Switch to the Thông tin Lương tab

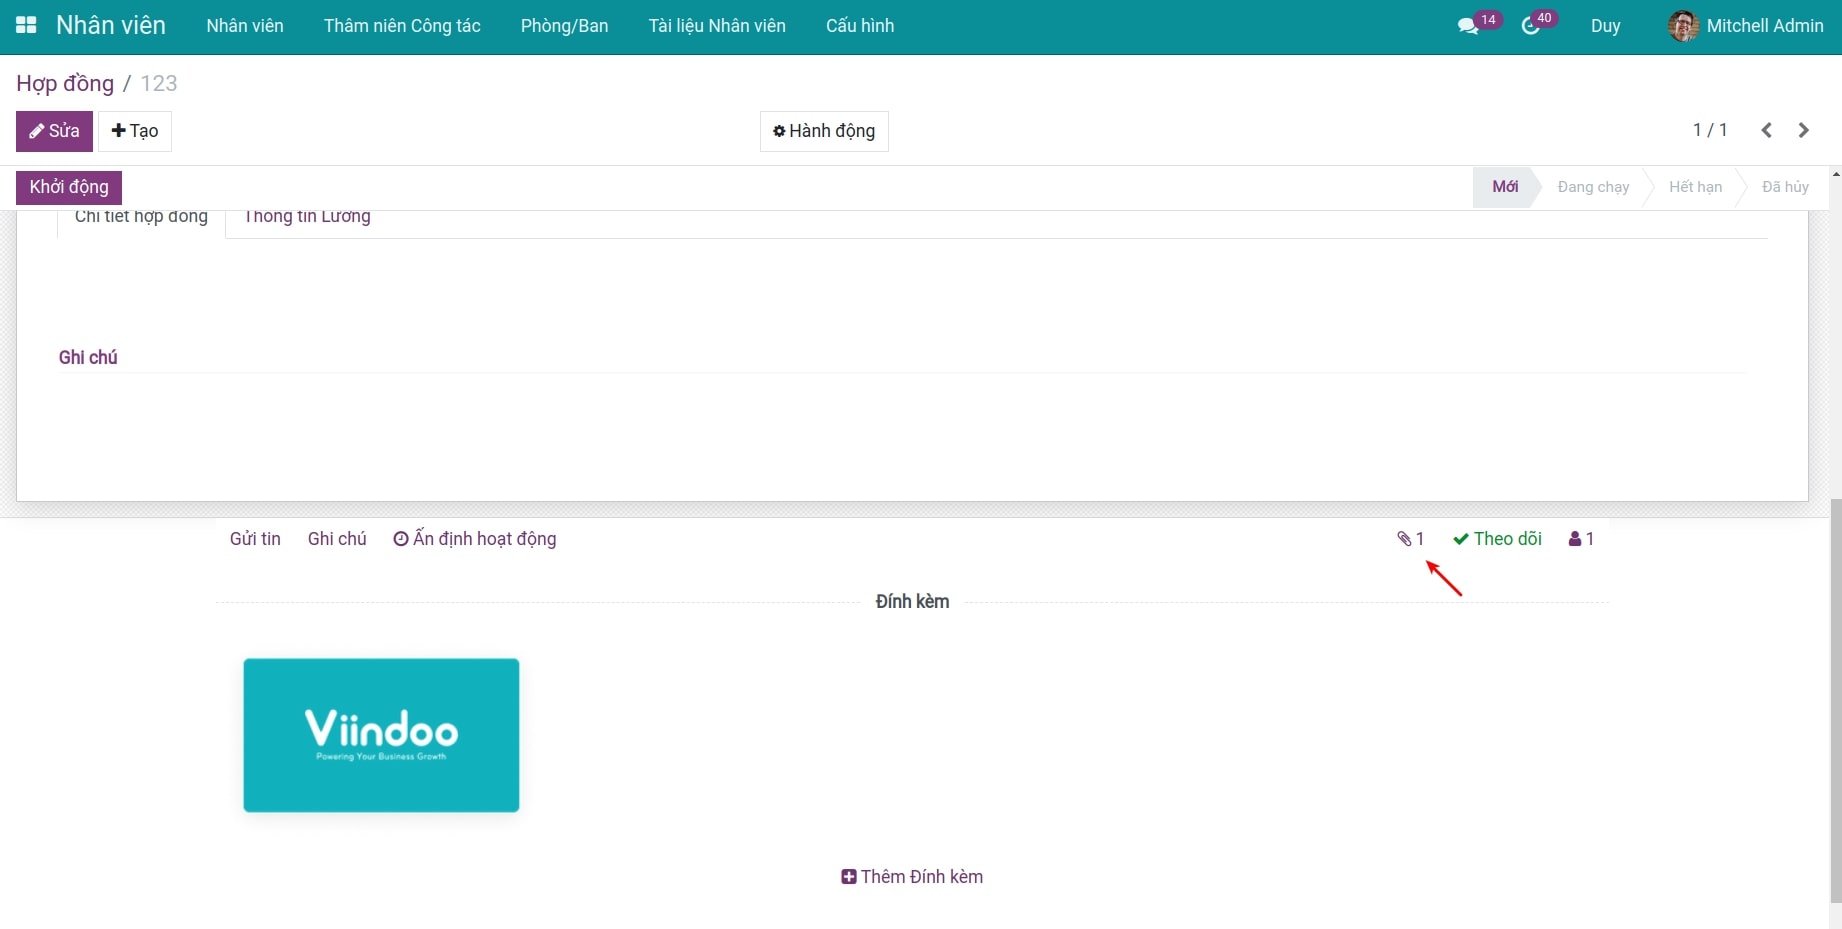point(307,218)
